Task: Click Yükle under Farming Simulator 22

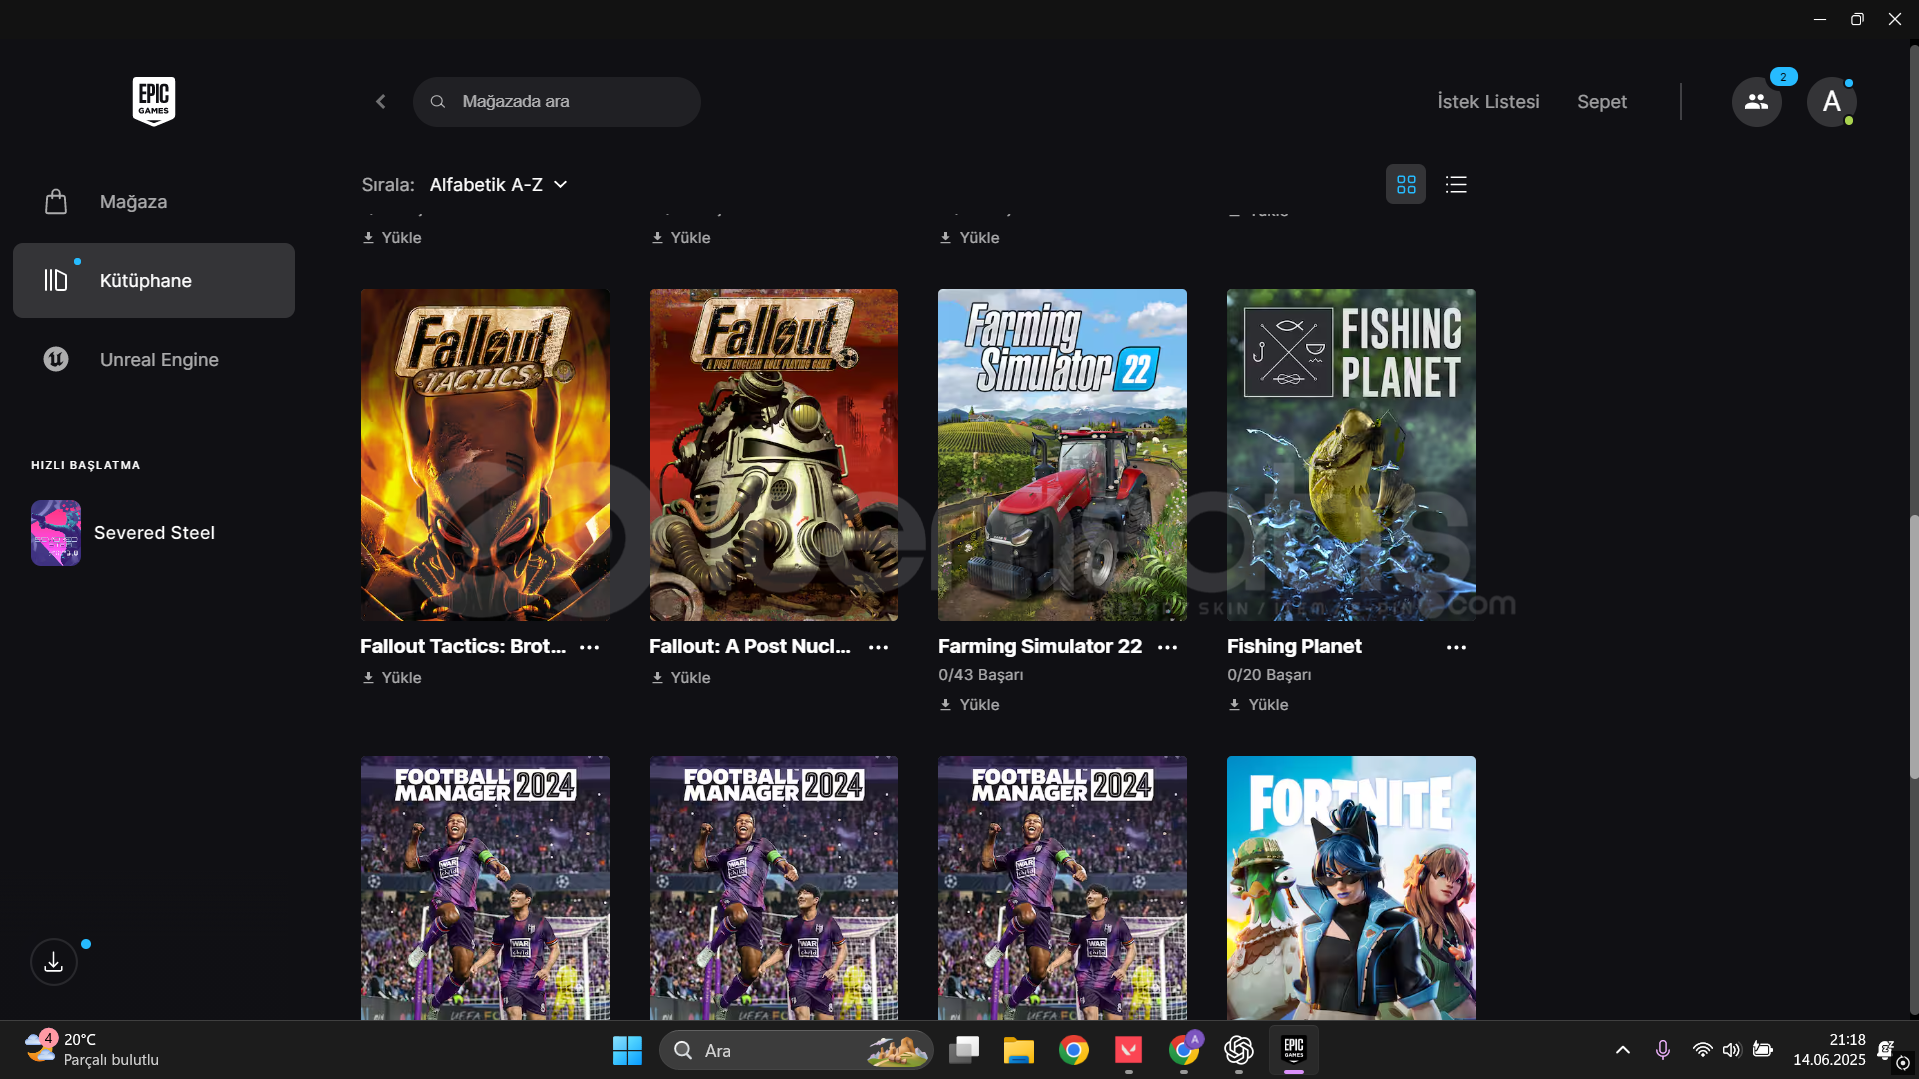Action: [970, 705]
